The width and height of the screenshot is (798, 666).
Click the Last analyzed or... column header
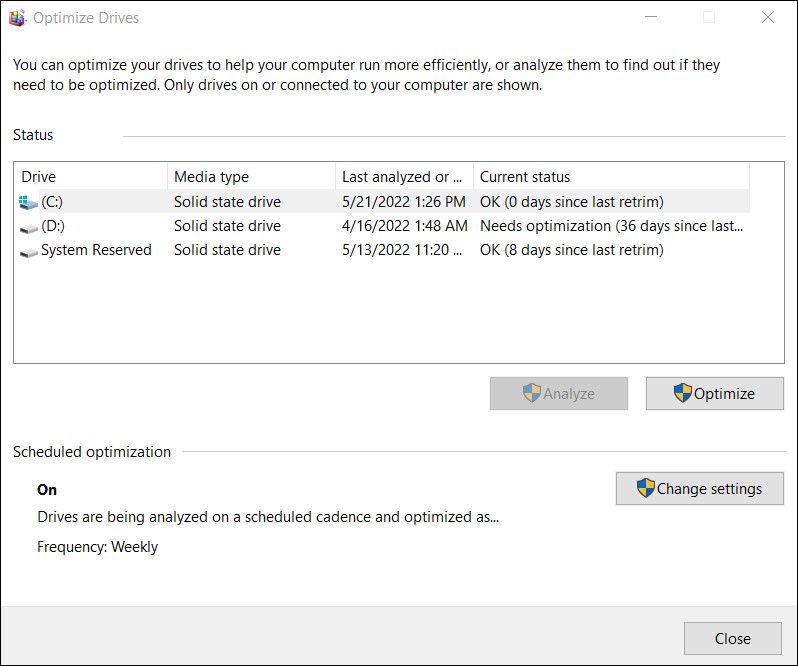(x=402, y=177)
